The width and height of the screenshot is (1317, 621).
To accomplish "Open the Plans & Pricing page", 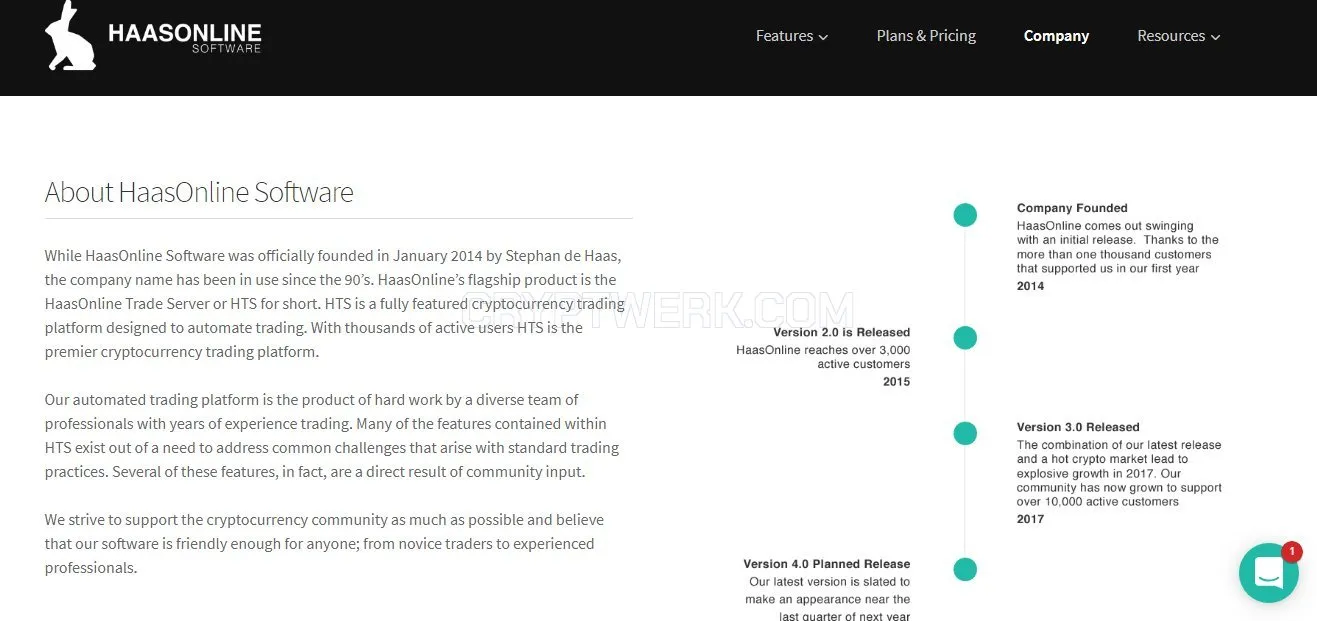I will point(926,36).
